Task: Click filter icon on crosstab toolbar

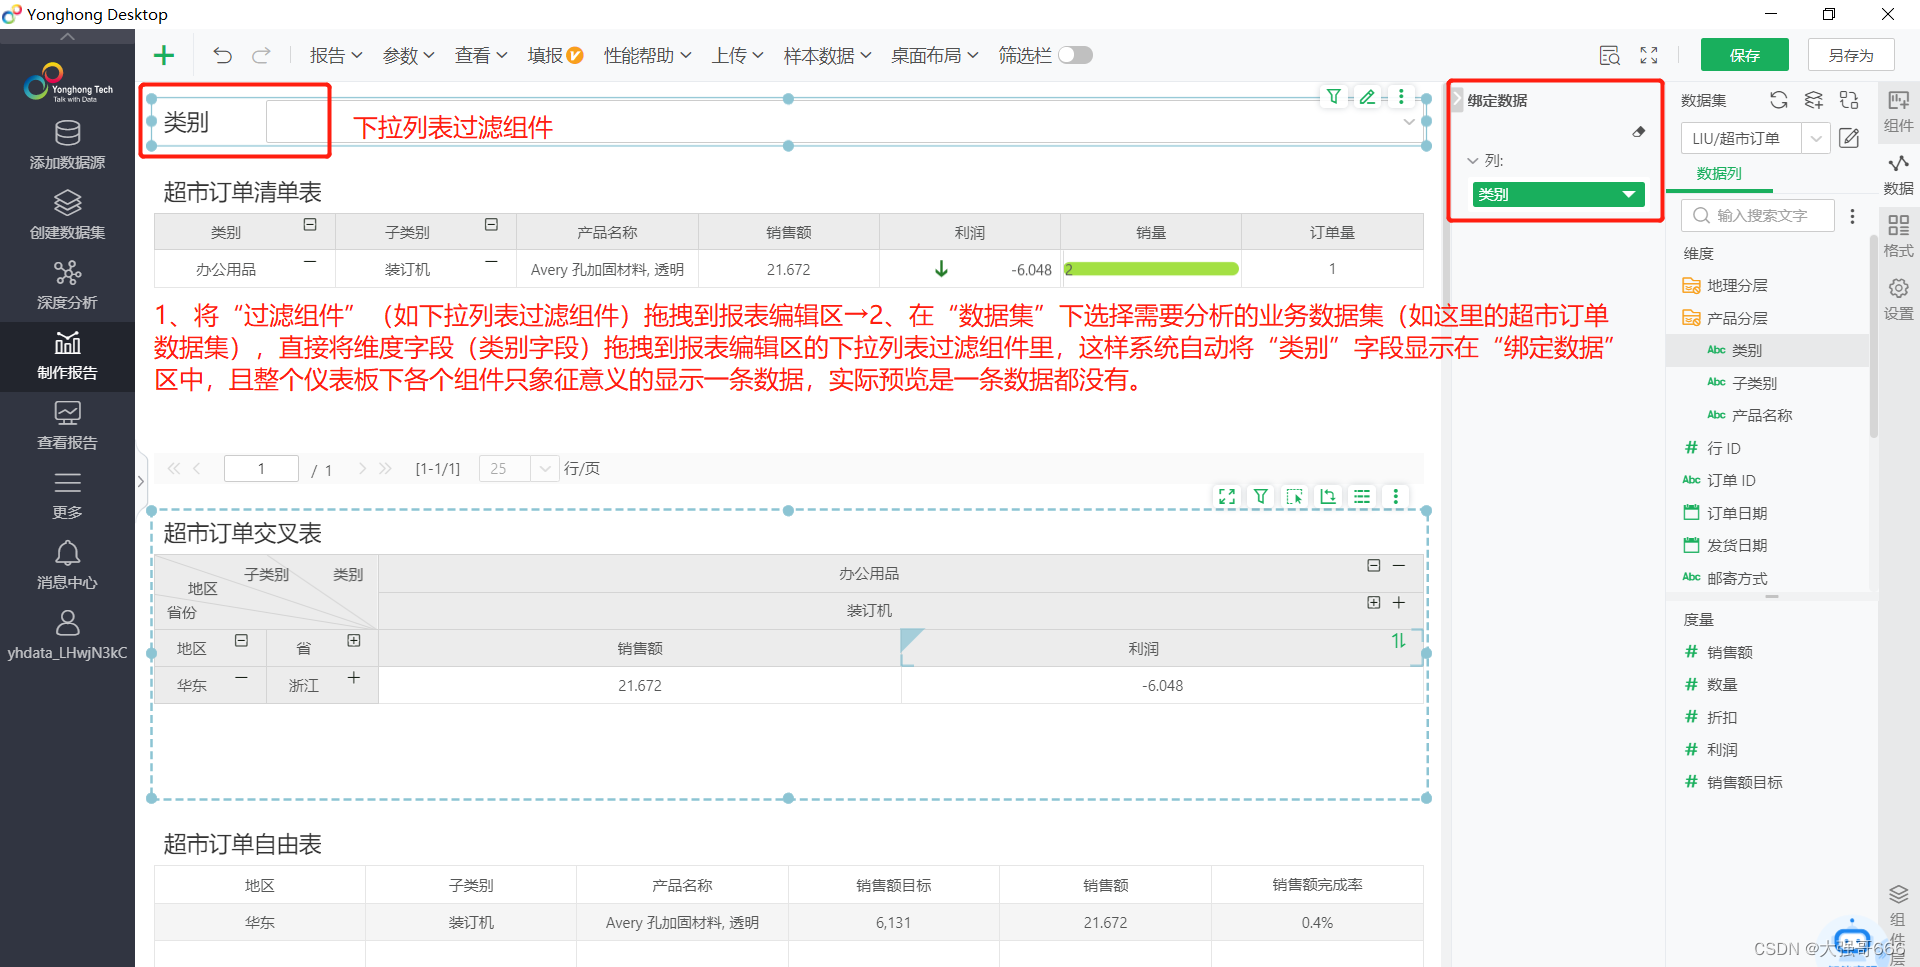Action: click(1261, 496)
